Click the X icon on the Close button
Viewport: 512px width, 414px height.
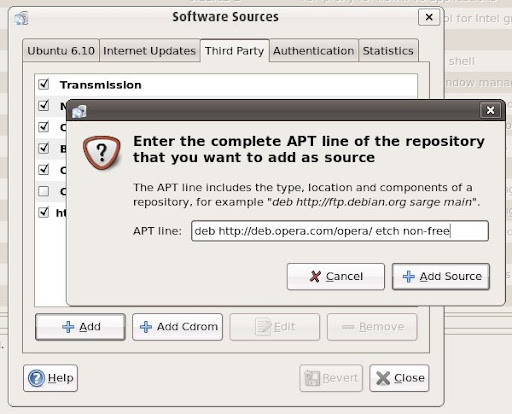(x=383, y=378)
